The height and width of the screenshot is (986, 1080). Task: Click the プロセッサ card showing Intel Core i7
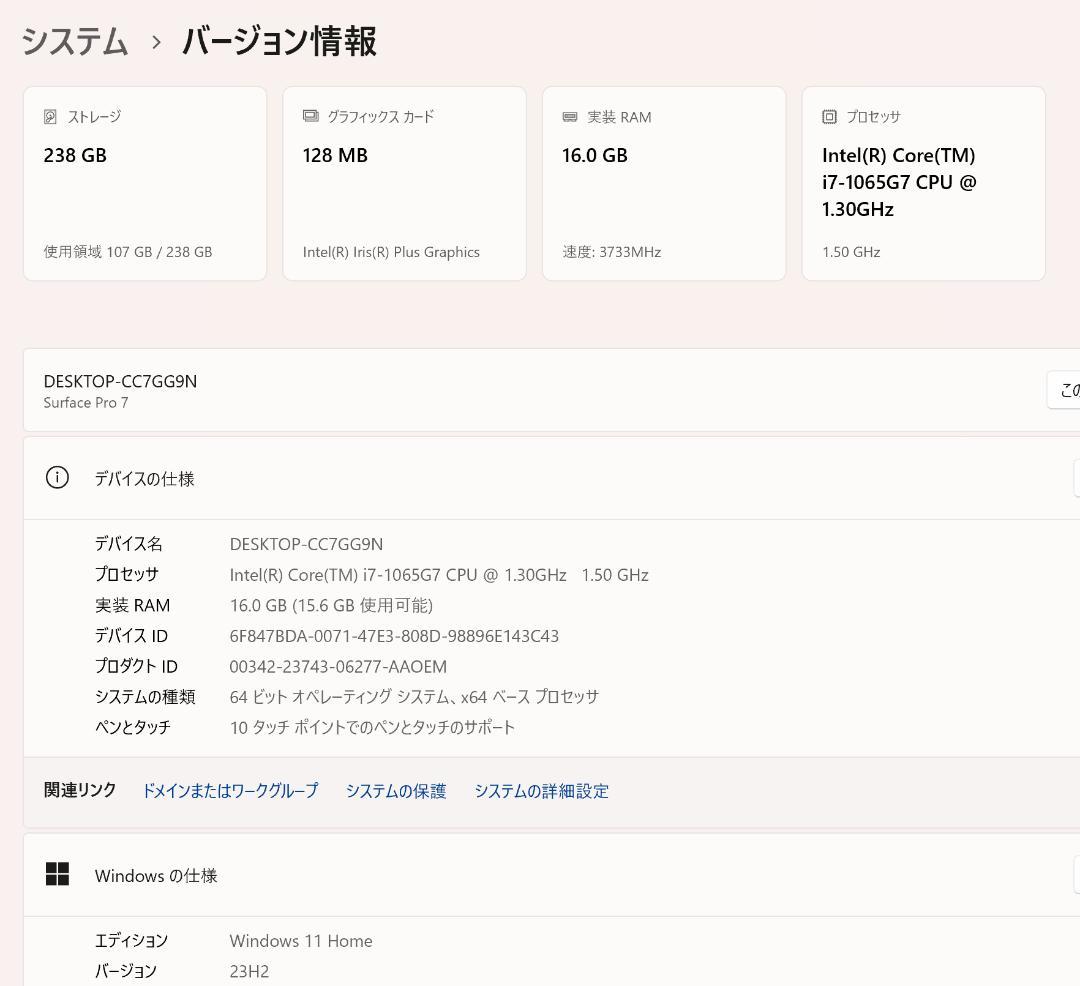923,183
